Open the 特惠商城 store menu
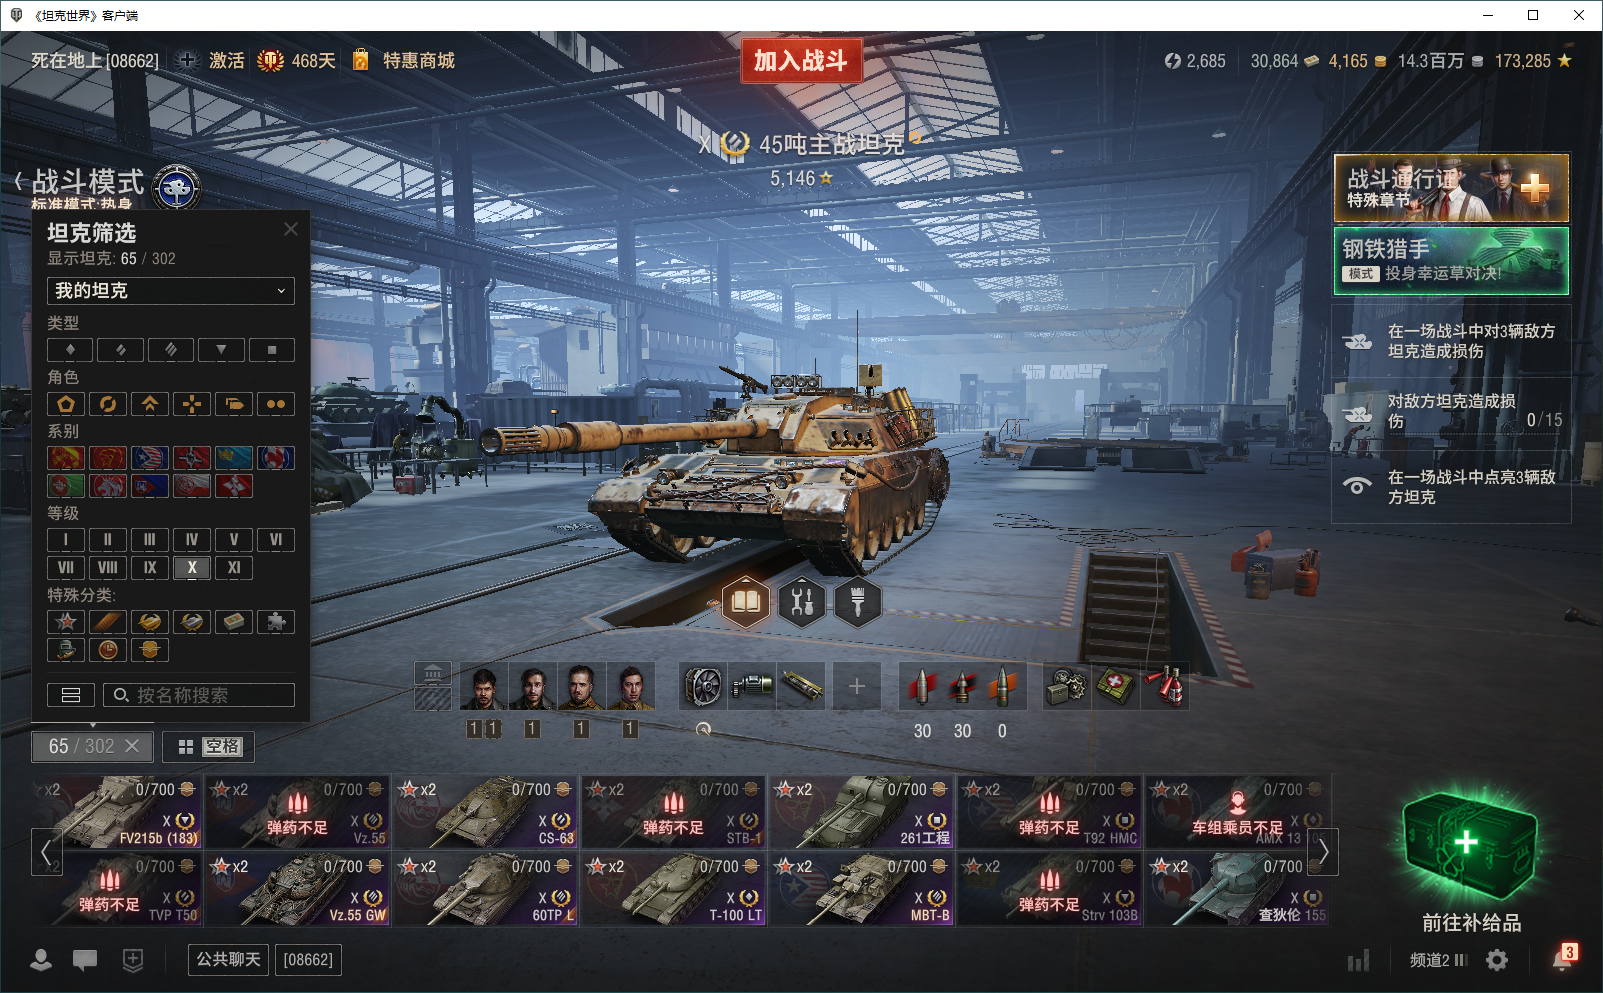 418,61
